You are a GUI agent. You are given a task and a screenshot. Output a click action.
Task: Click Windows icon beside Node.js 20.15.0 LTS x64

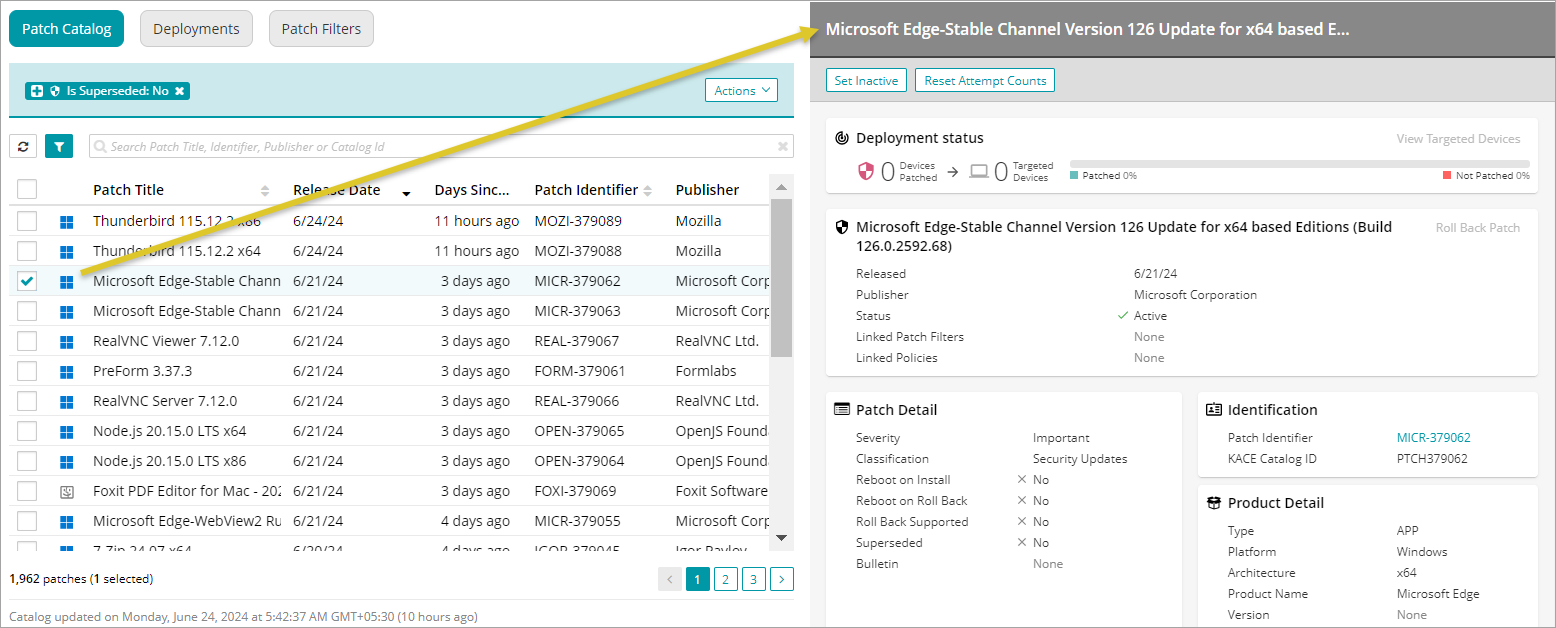point(67,432)
